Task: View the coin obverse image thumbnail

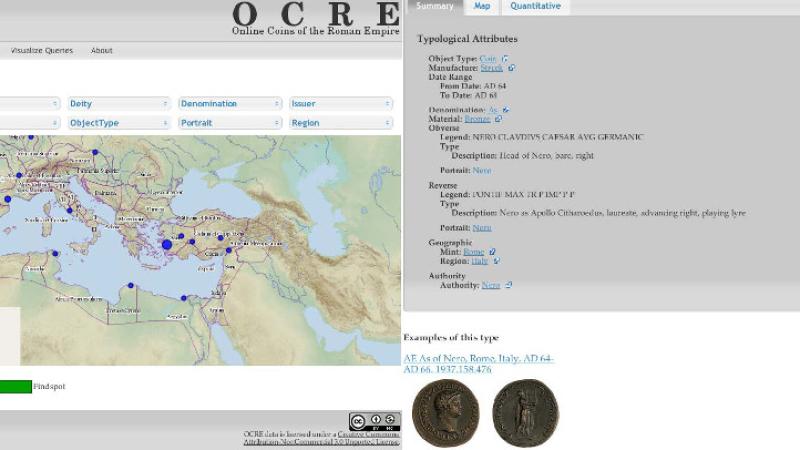Action: tap(445, 413)
